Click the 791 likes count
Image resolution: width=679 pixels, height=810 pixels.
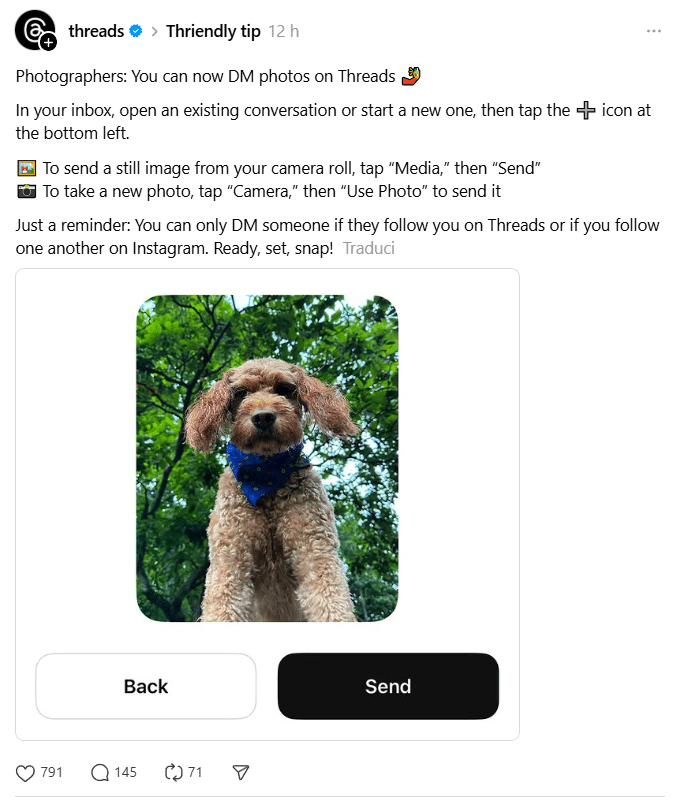pyautogui.click(x=51, y=772)
